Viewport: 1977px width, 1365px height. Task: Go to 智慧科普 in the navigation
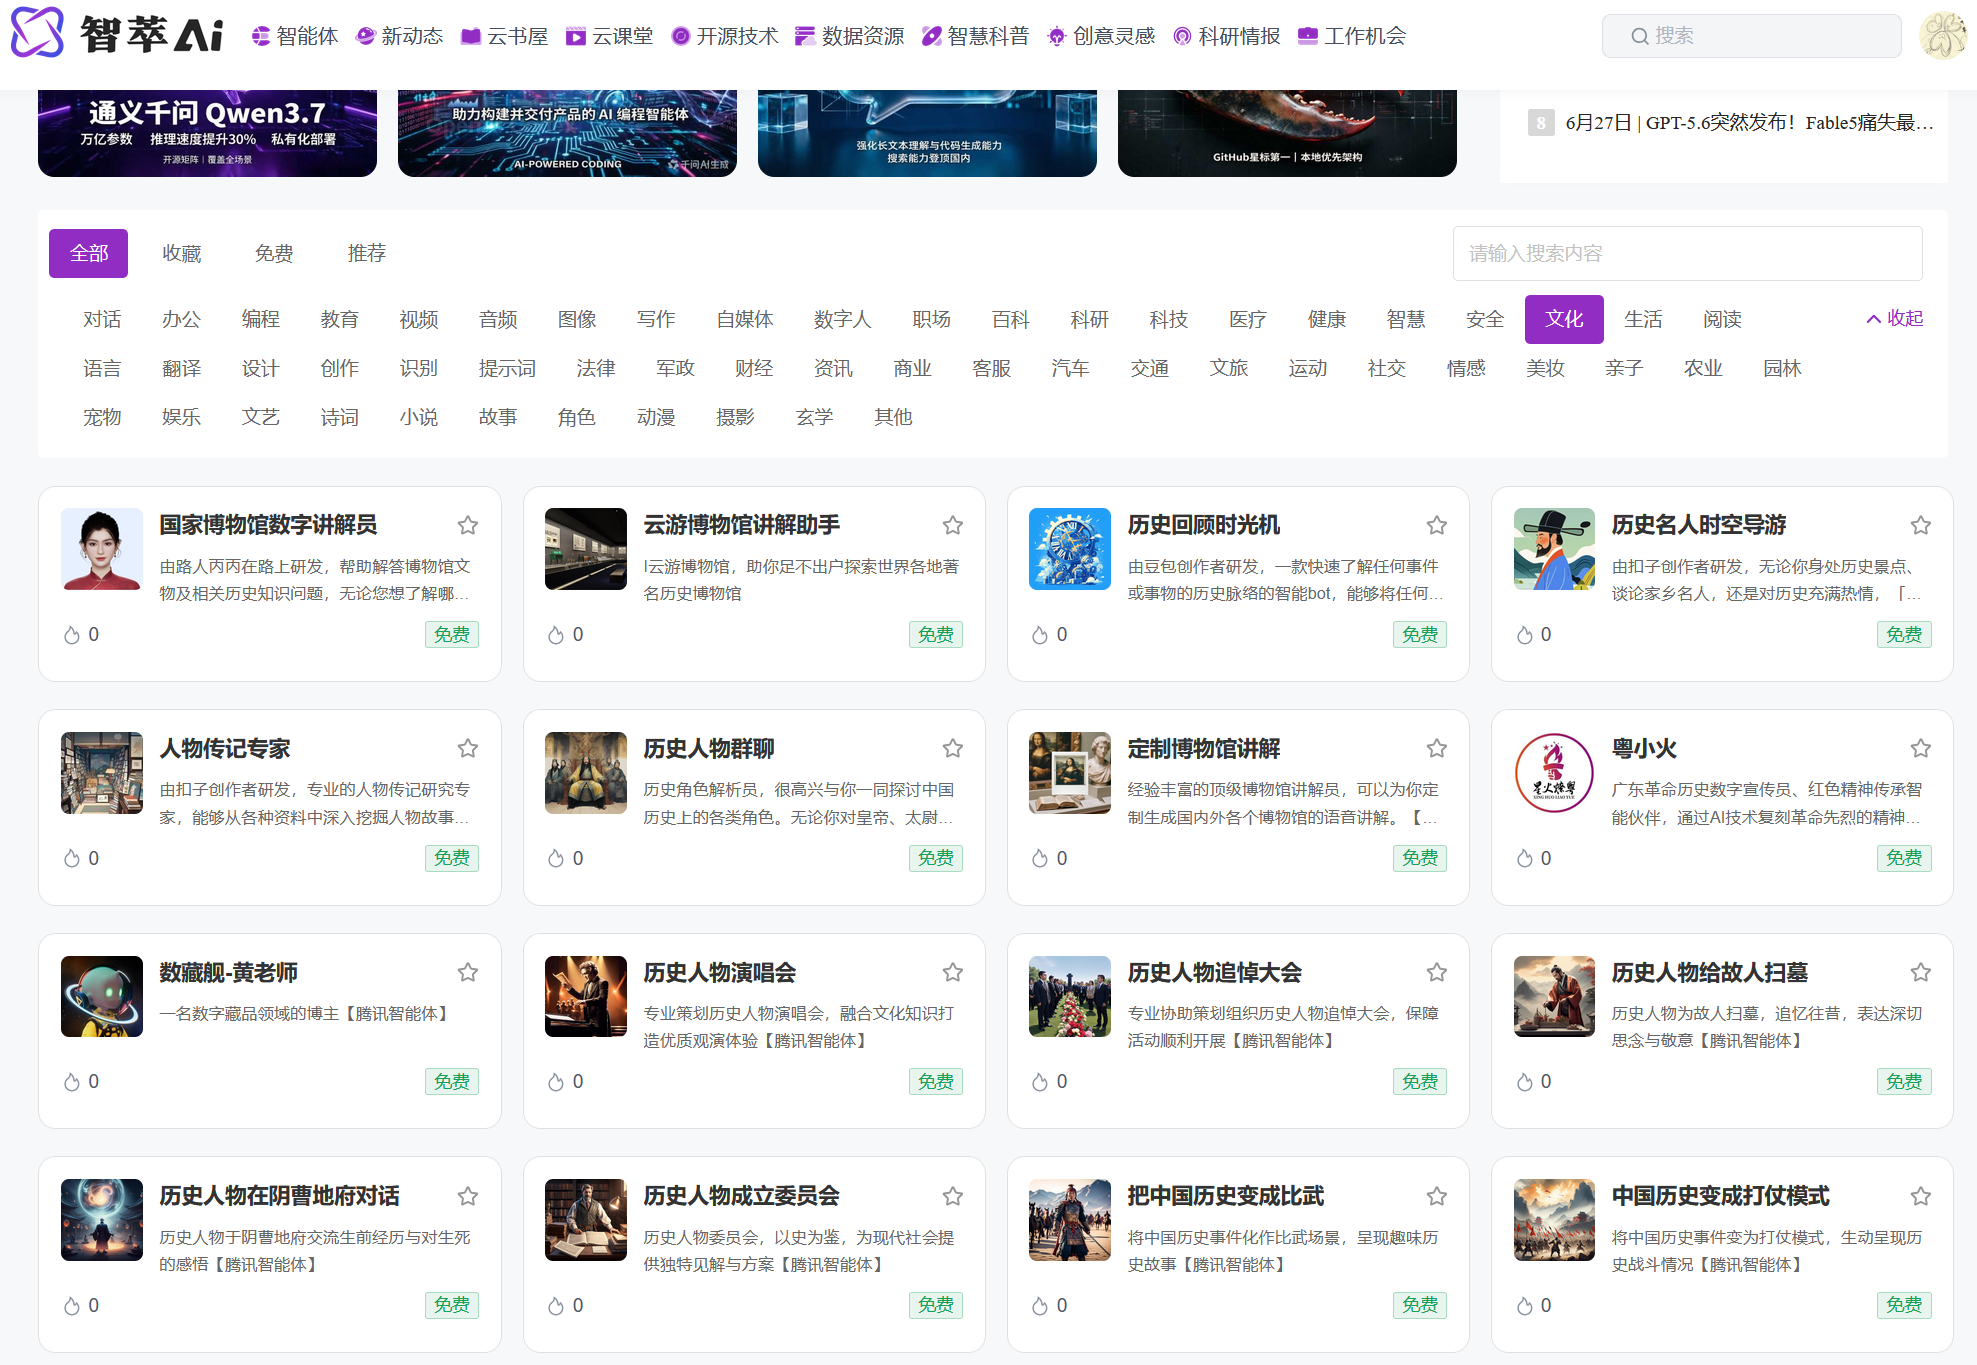[x=976, y=36]
